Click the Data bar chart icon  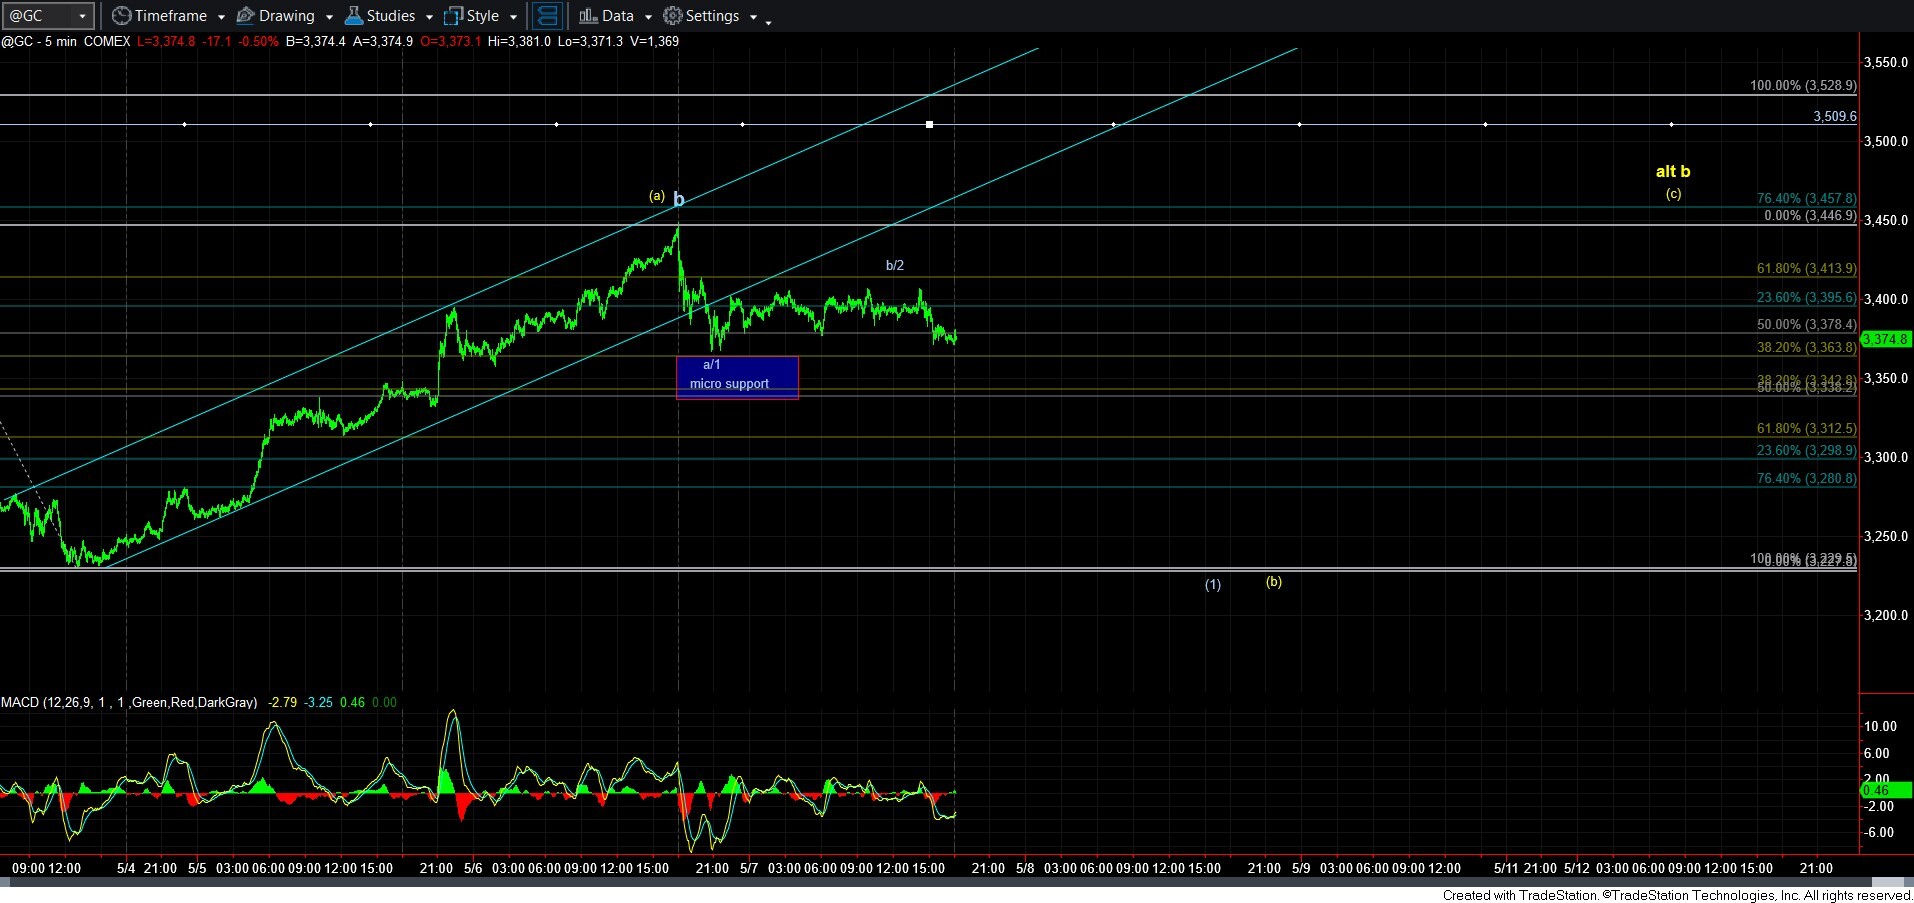(588, 16)
